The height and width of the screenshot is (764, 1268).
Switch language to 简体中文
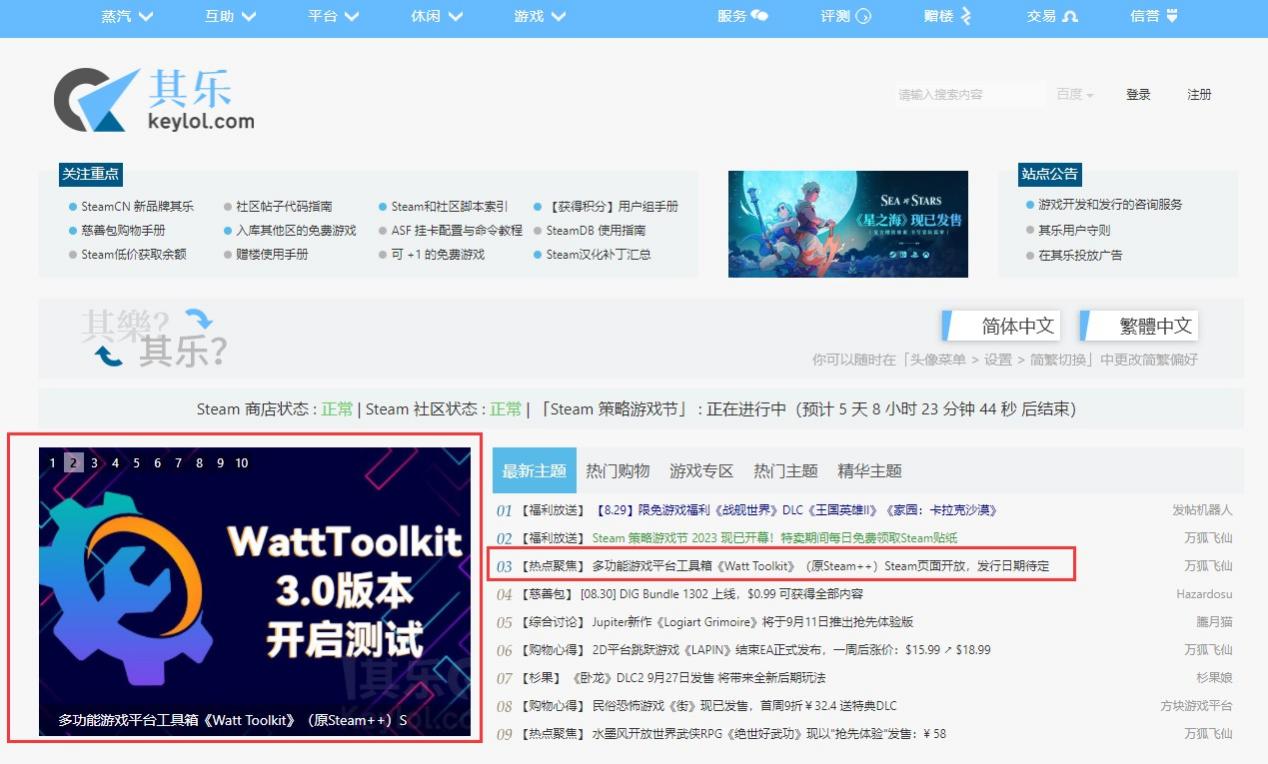(x=1007, y=326)
